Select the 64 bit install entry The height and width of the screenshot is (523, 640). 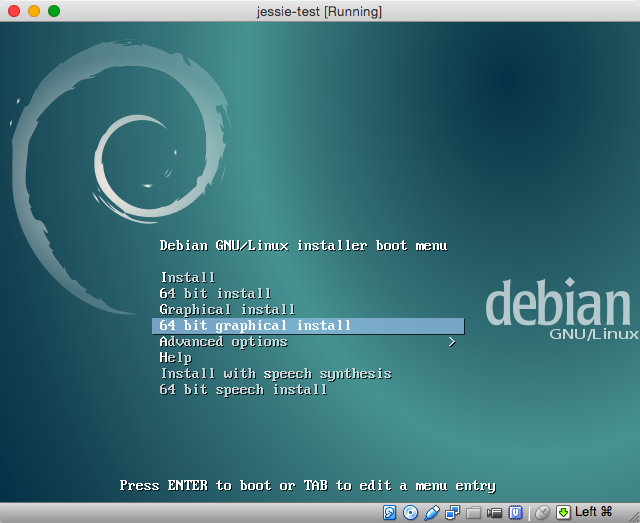pos(308,294)
